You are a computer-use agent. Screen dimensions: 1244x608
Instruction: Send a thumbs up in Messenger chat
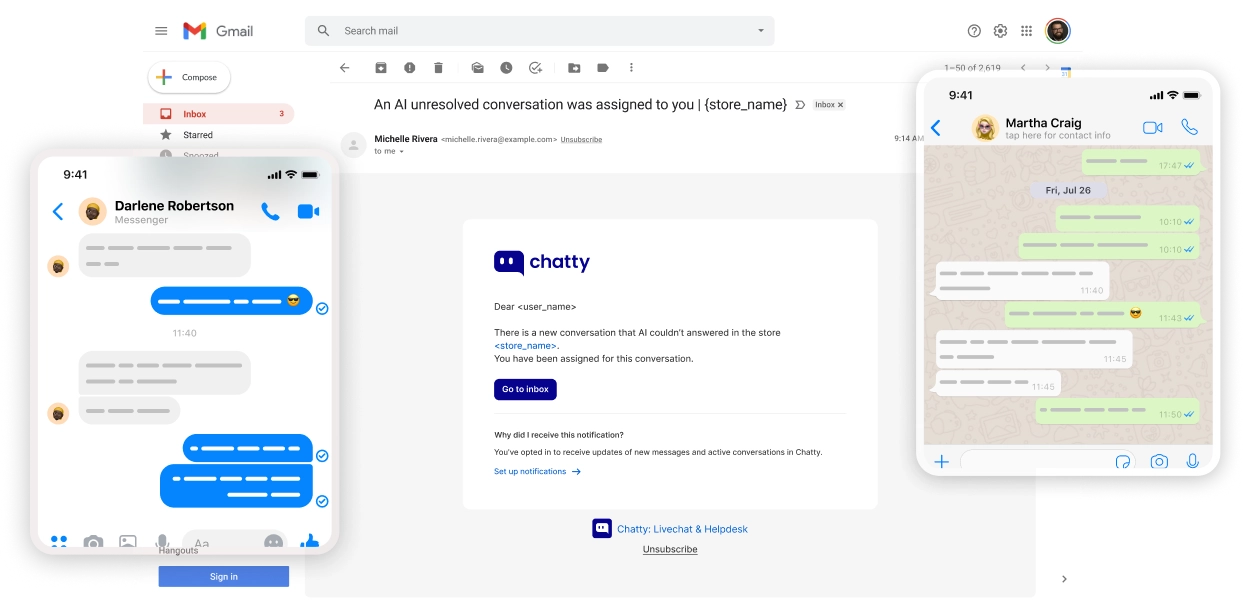pos(310,542)
